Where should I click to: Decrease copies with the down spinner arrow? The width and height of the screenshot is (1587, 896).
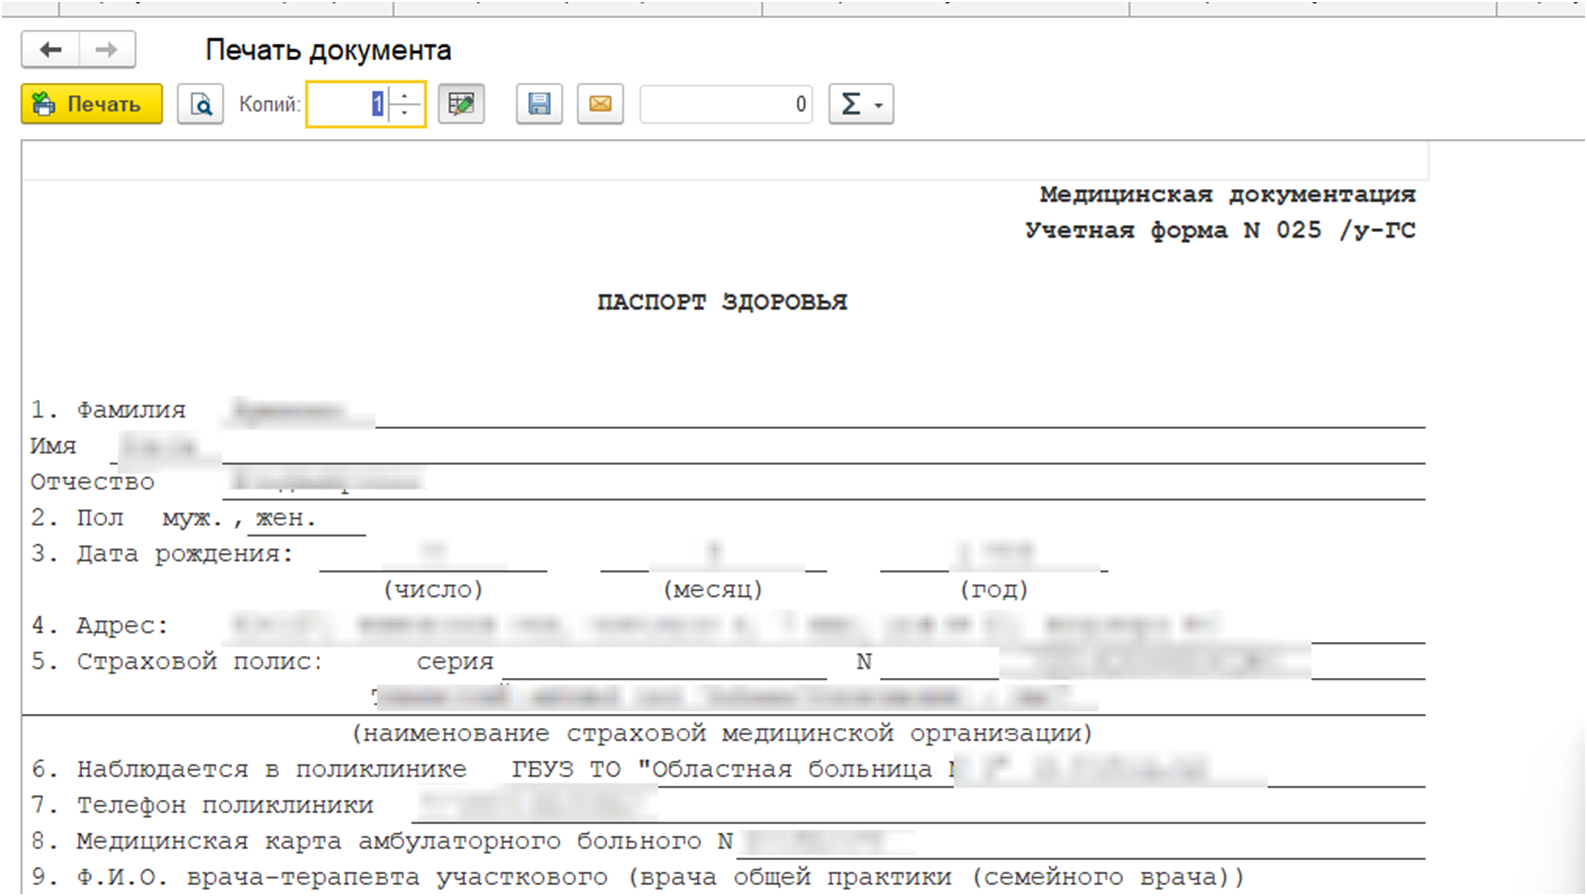(x=405, y=112)
